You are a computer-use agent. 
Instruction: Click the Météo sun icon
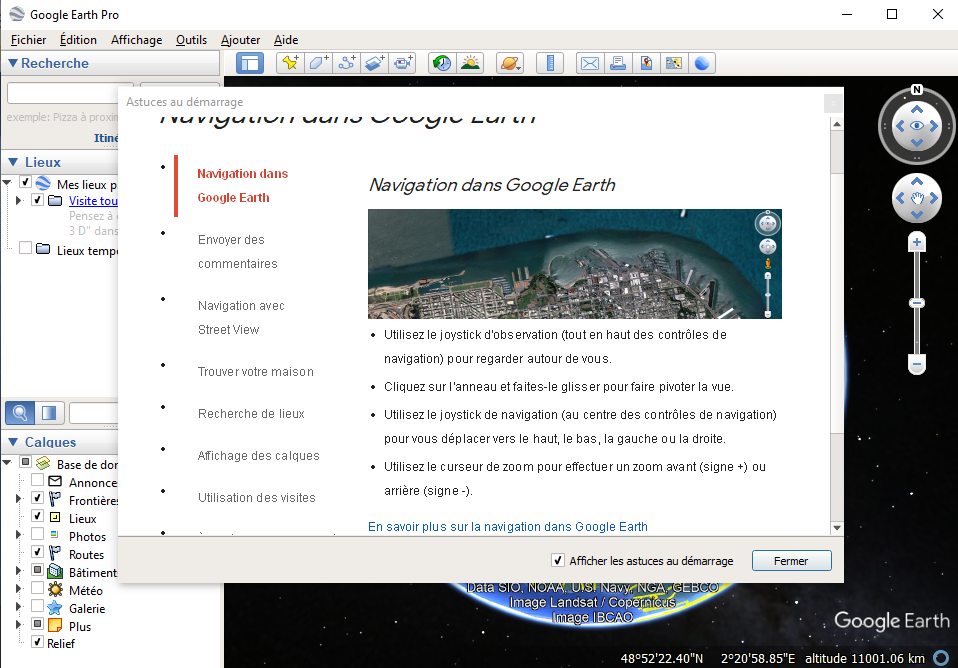[x=55, y=590]
